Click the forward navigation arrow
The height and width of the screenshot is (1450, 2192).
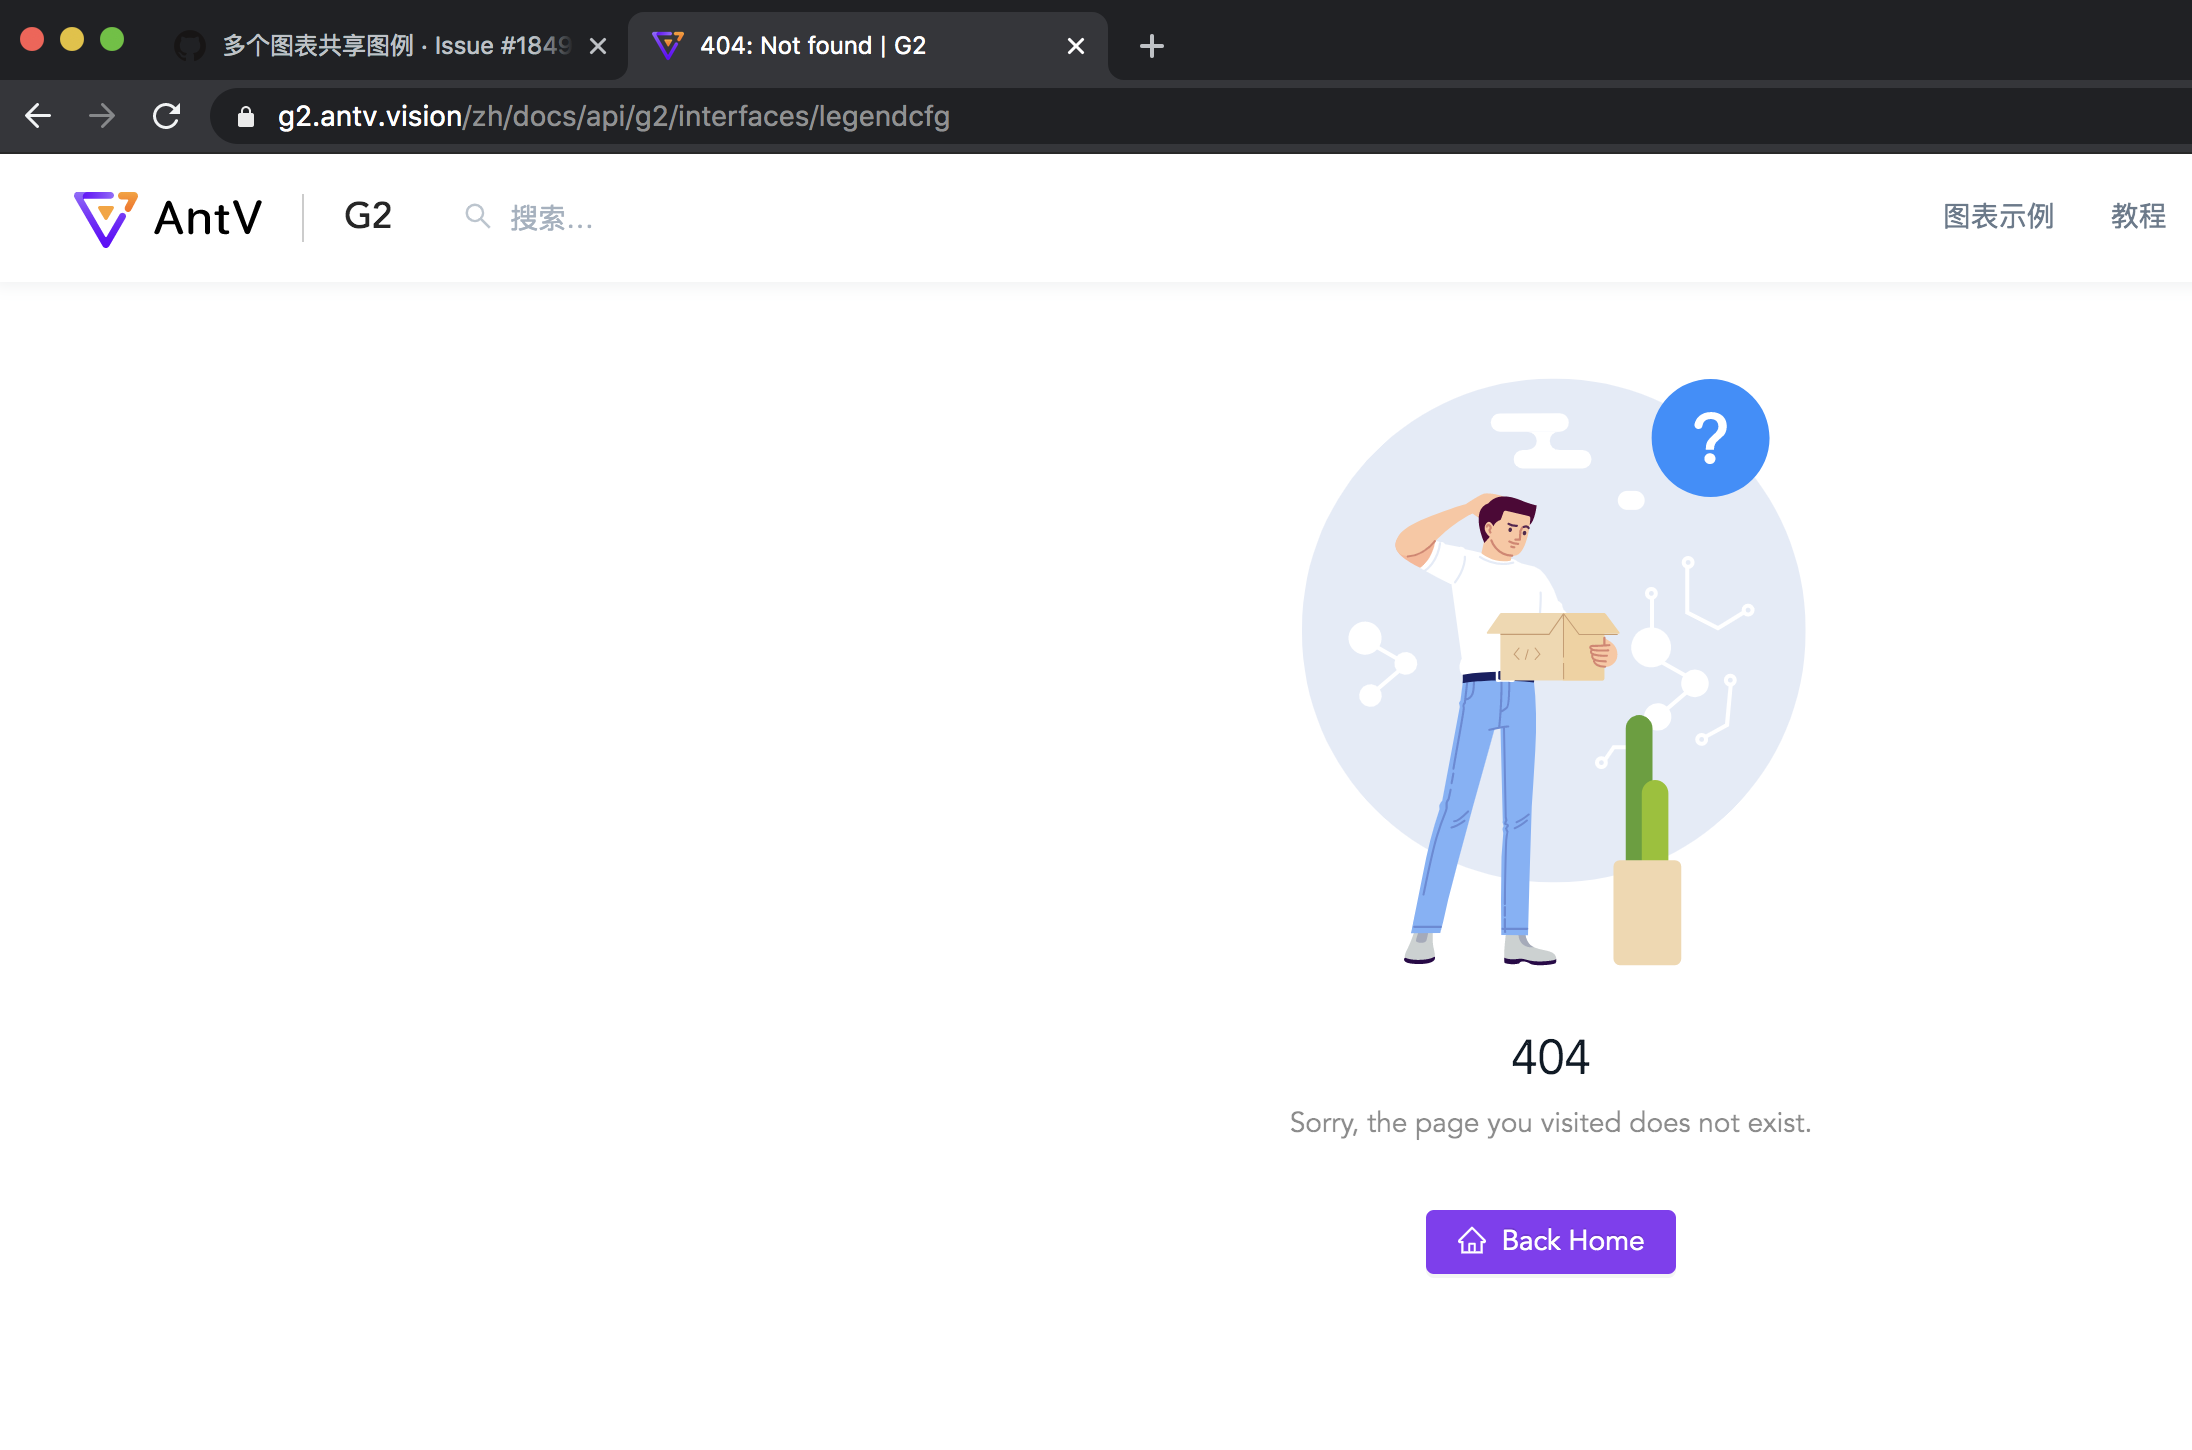[103, 116]
